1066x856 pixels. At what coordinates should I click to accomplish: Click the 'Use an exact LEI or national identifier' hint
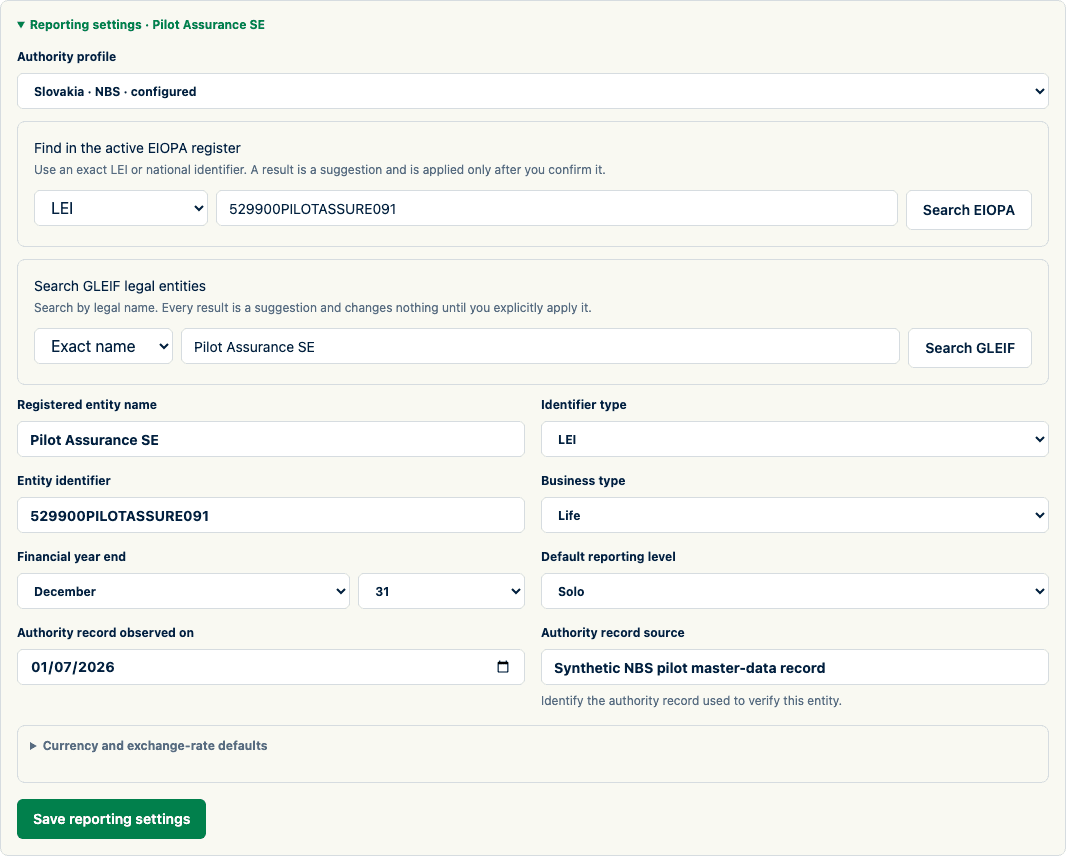pyautogui.click(x=320, y=169)
